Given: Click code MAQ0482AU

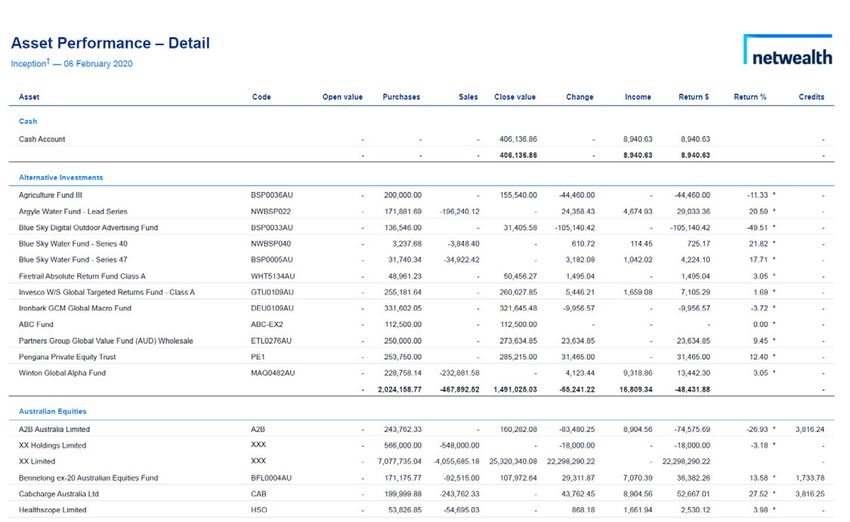Looking at the screenshot, I should tap(273, 373).
